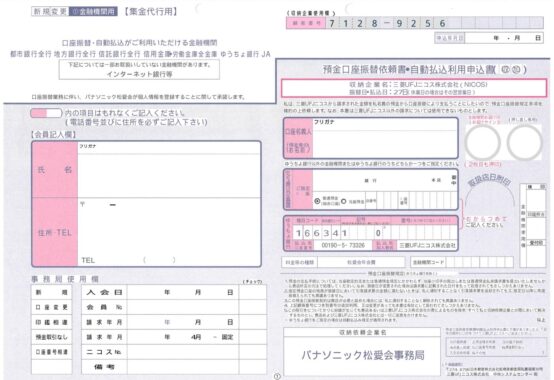The width and height of the screenshot is (554, 380).
Task: Click the 松愛会年会費 fee type cell
Action: 361,262
